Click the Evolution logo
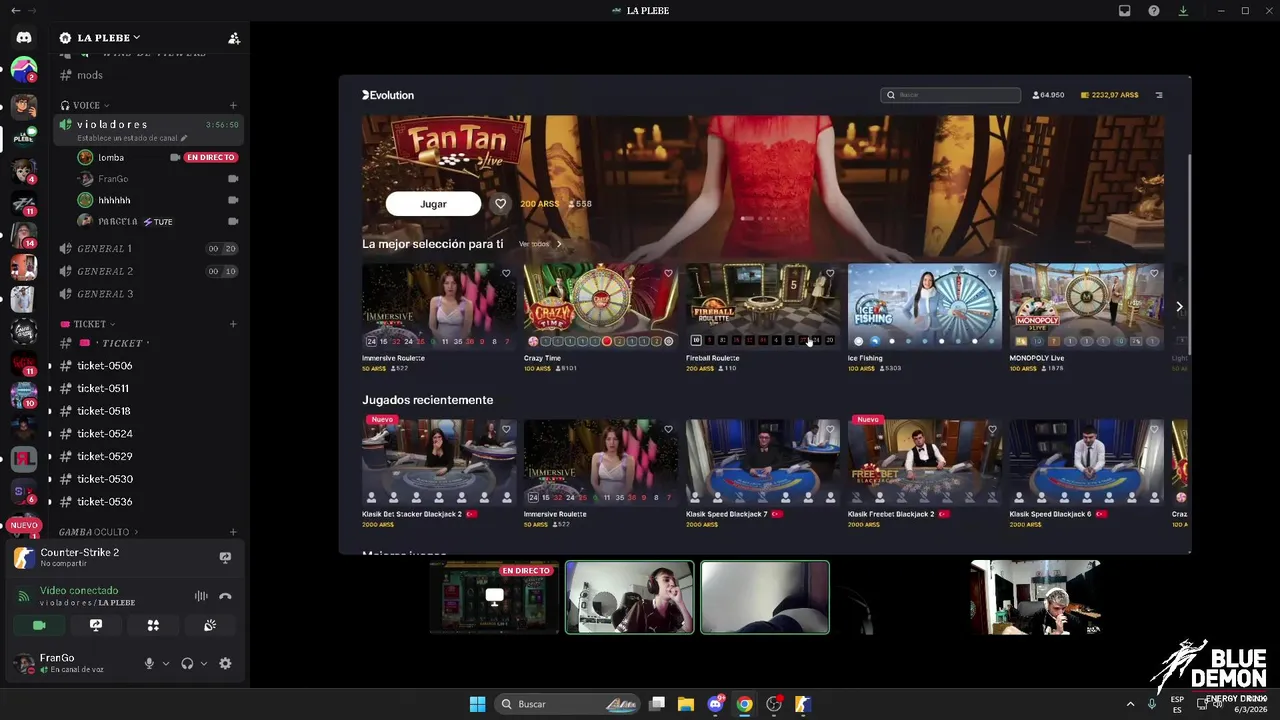 [x=388, y=95]
